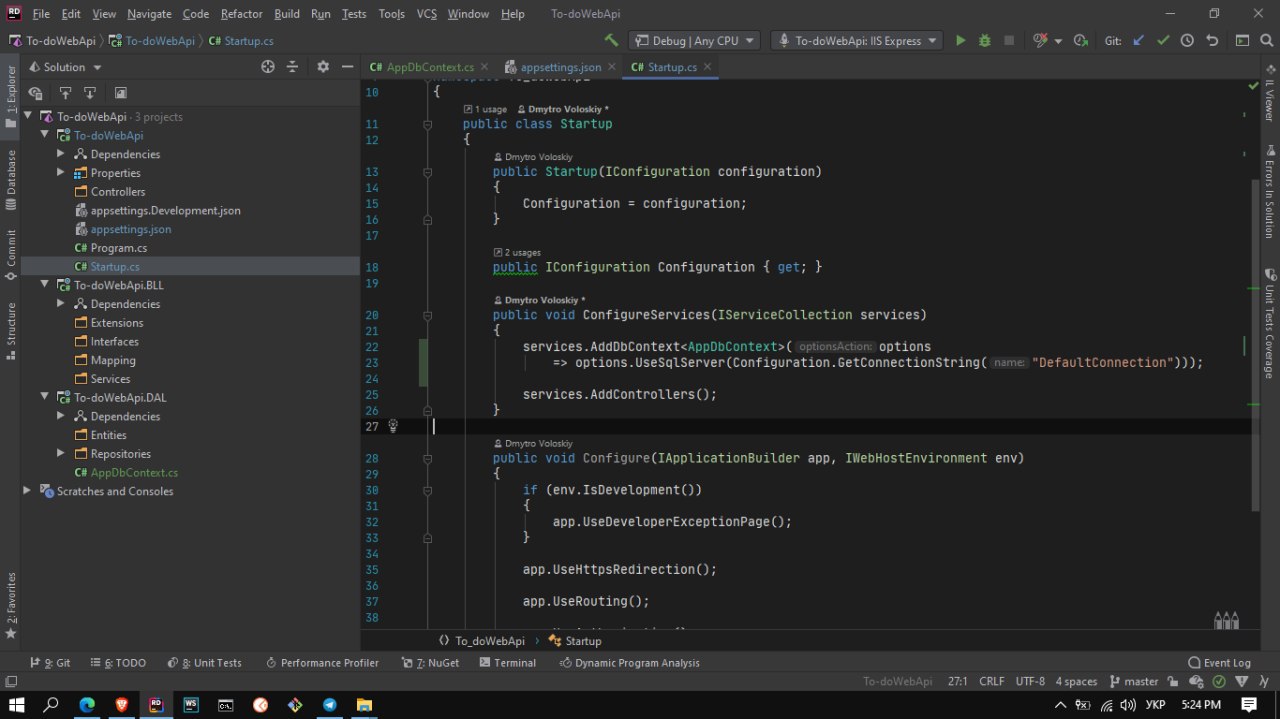Open the VCS menu
1280x719 pixels.
coord(426,14)
